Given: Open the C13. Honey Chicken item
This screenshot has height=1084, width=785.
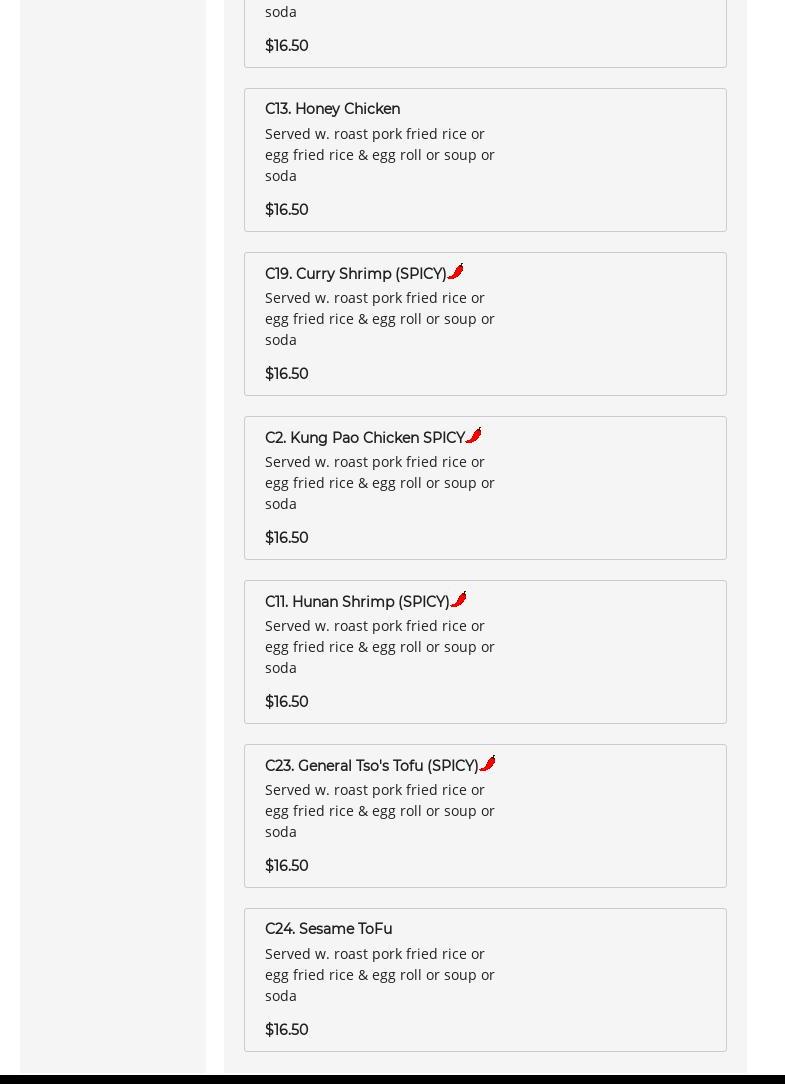Looking at the screenshot, I should 332,109.
